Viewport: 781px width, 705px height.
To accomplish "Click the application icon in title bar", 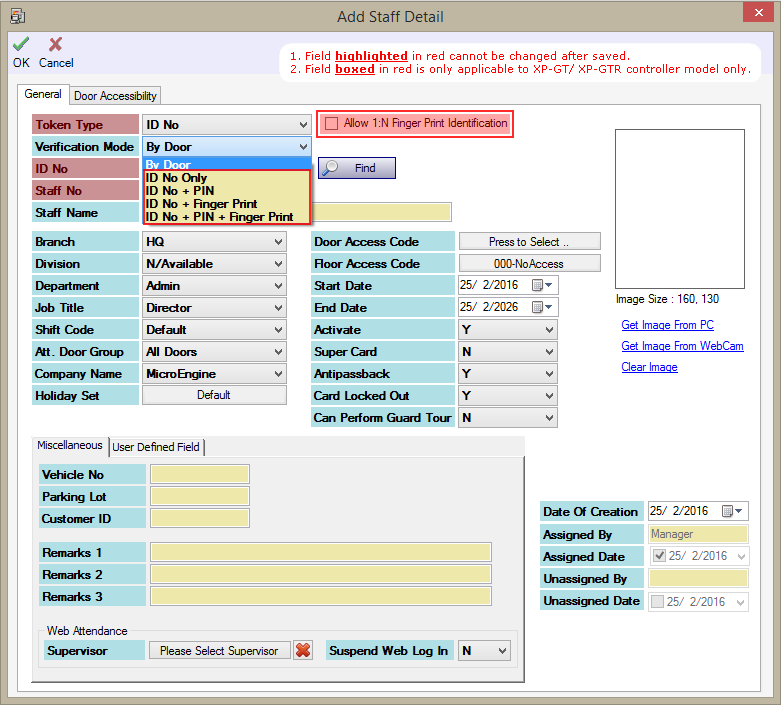I will [x=17, y=16].
